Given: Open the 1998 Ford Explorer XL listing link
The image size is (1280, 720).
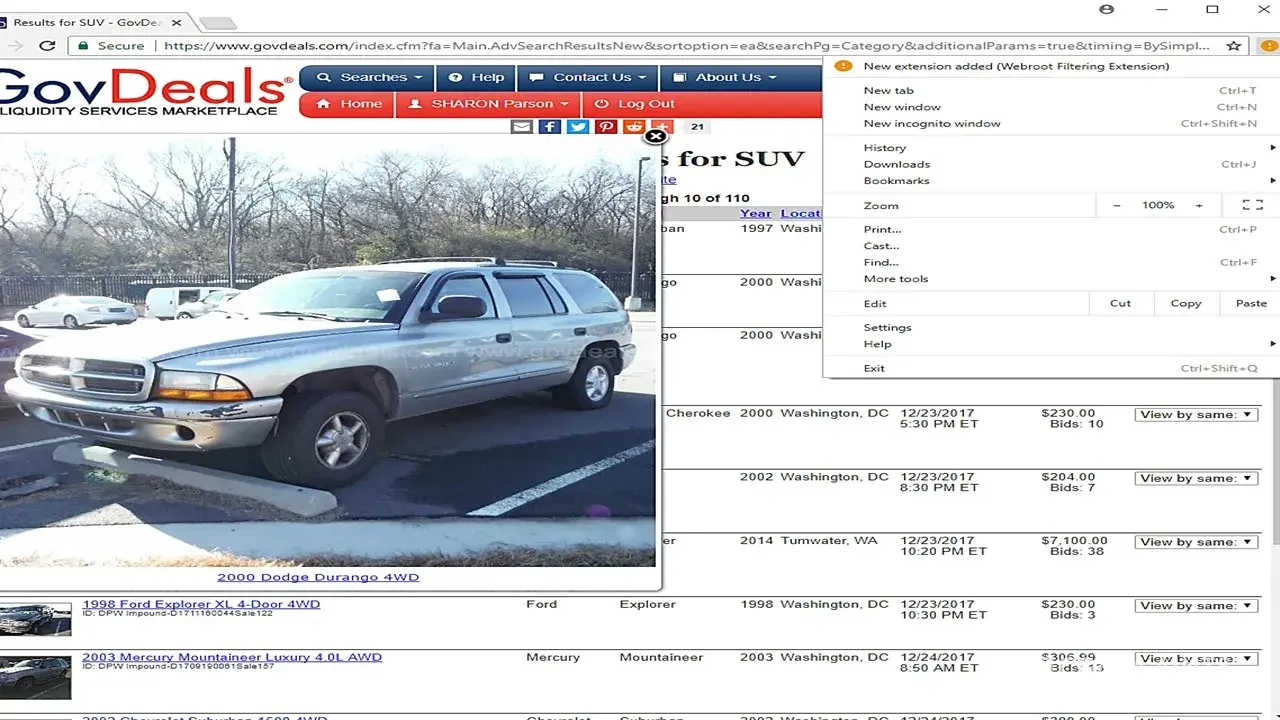Looking at the screenshot, I should pos(201,604).
